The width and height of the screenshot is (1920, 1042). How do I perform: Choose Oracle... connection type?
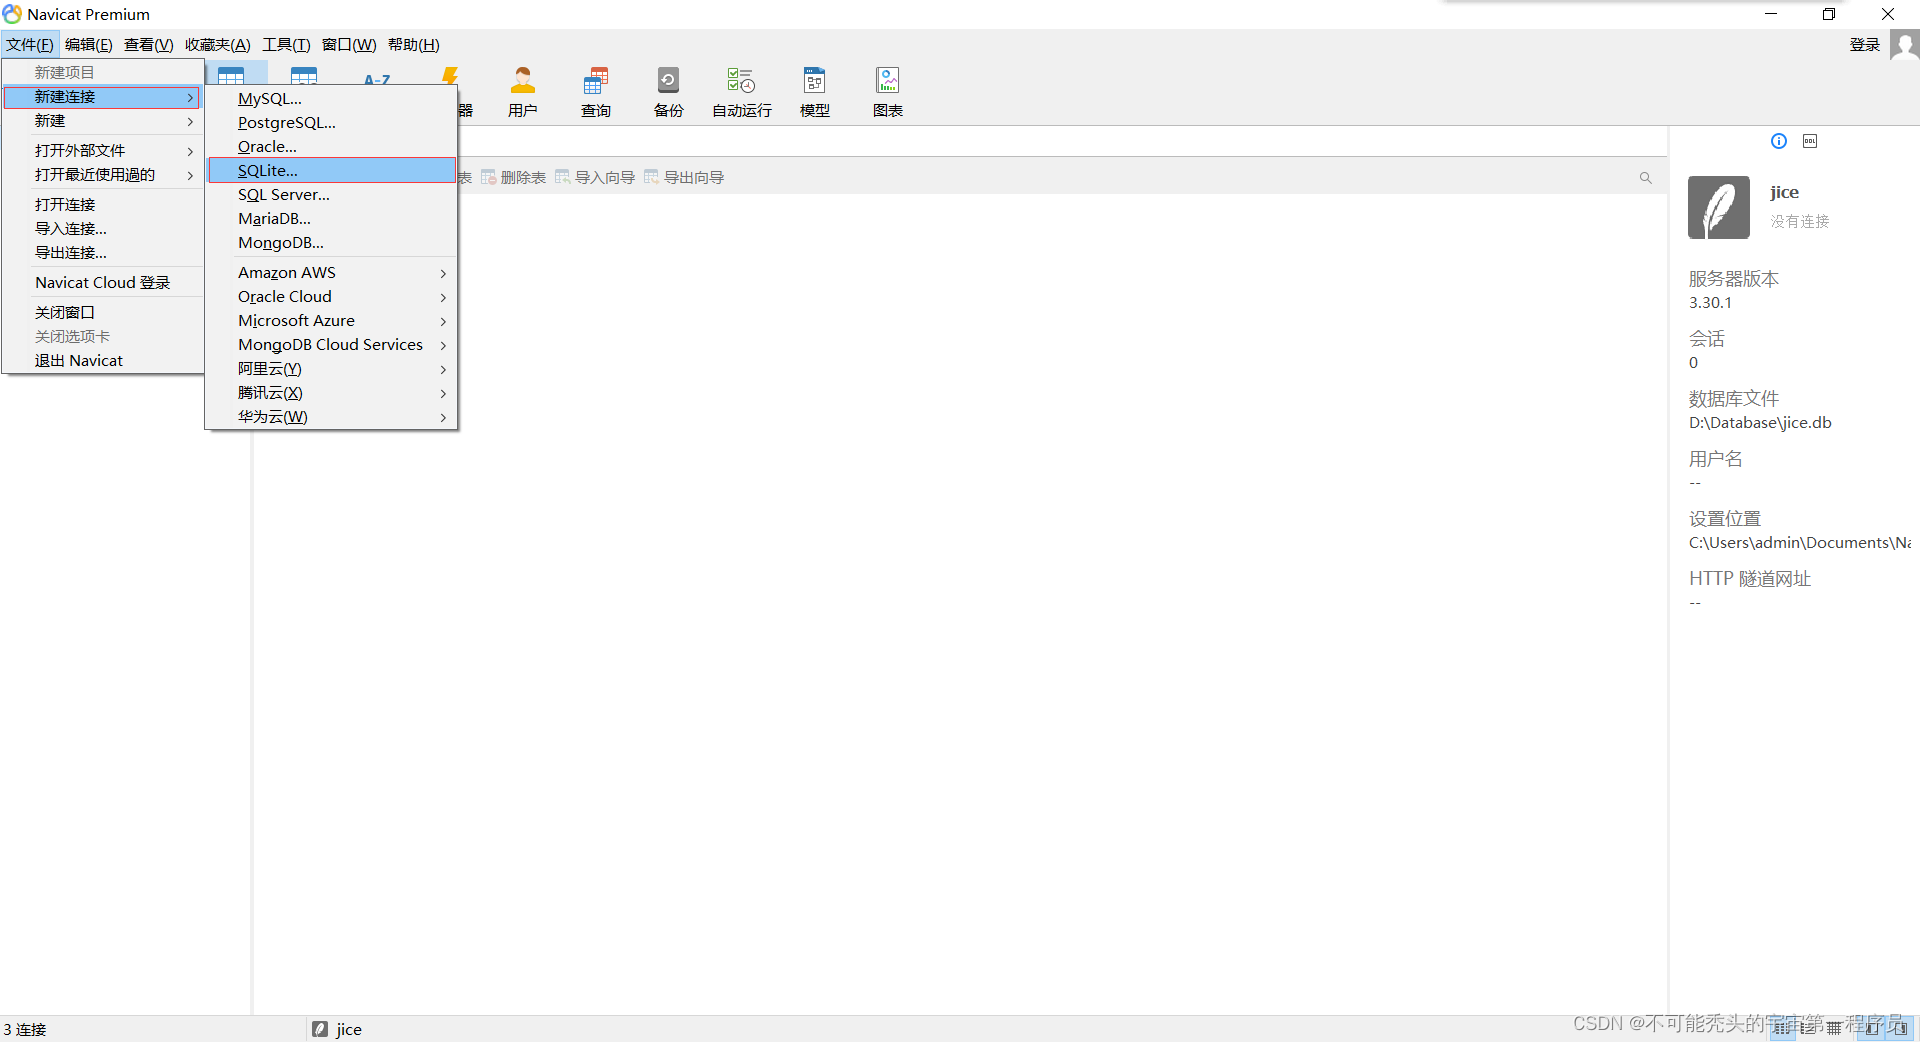click(331, 147)
